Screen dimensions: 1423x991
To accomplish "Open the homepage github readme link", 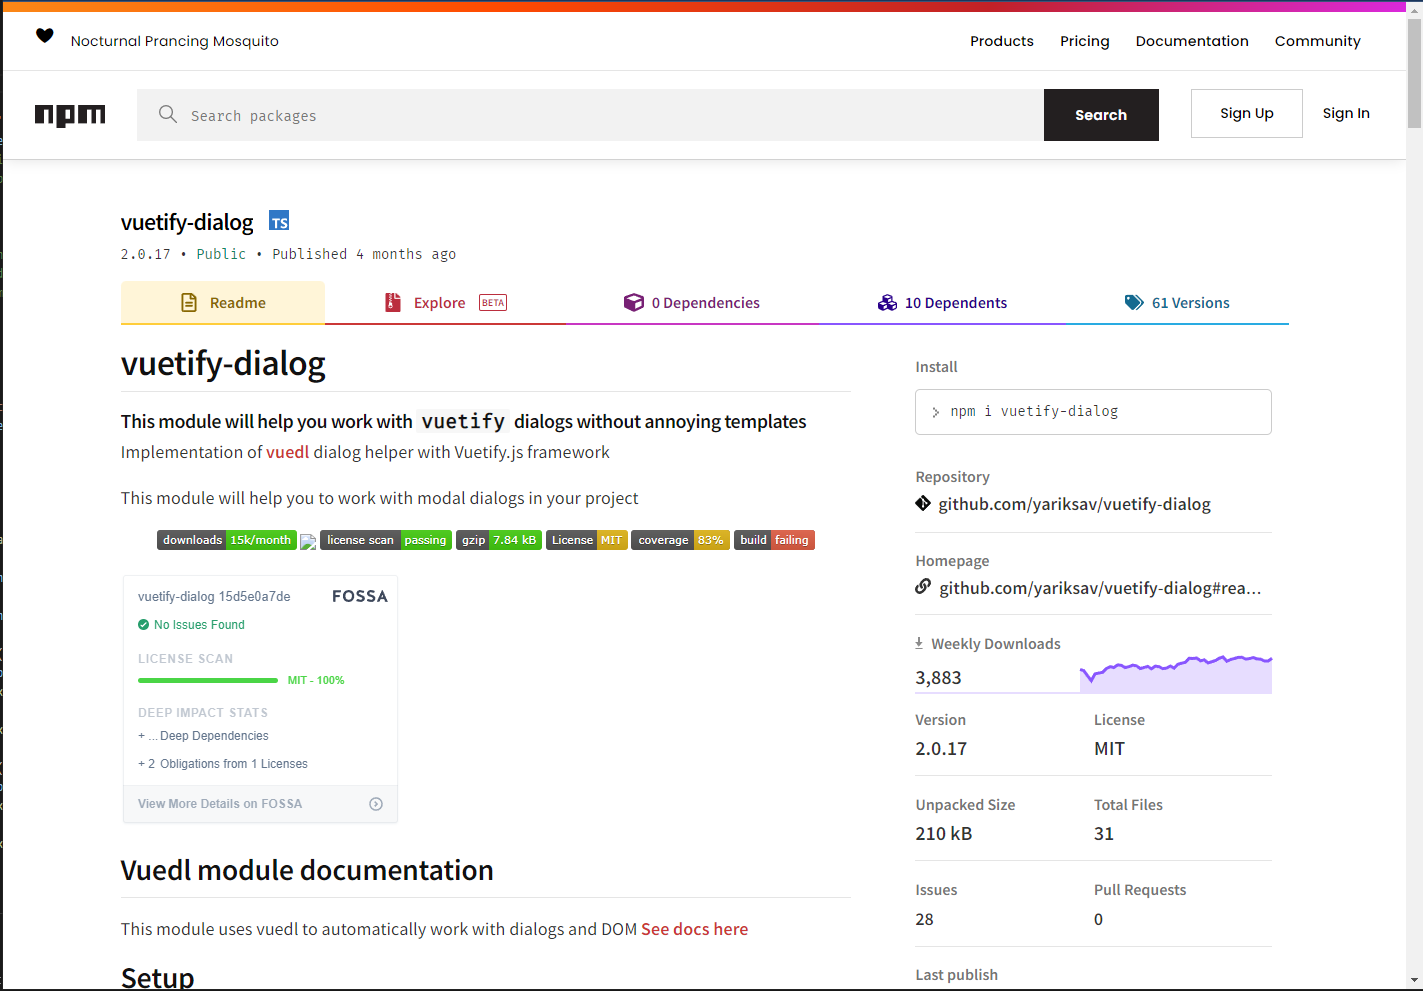I will (x=1100, y=588).
